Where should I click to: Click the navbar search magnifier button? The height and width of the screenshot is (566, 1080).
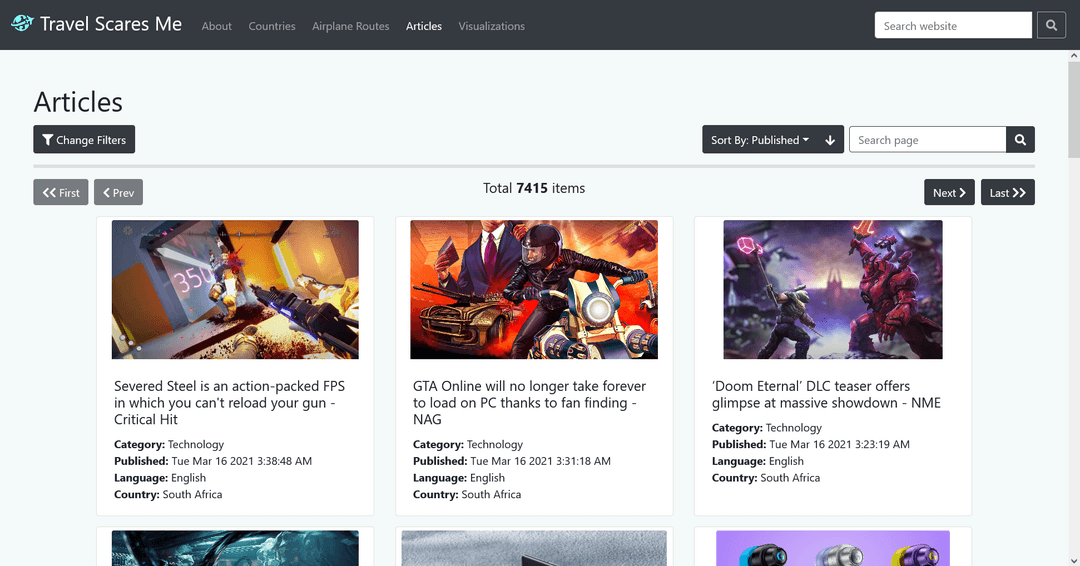(x=1051, y=25)
